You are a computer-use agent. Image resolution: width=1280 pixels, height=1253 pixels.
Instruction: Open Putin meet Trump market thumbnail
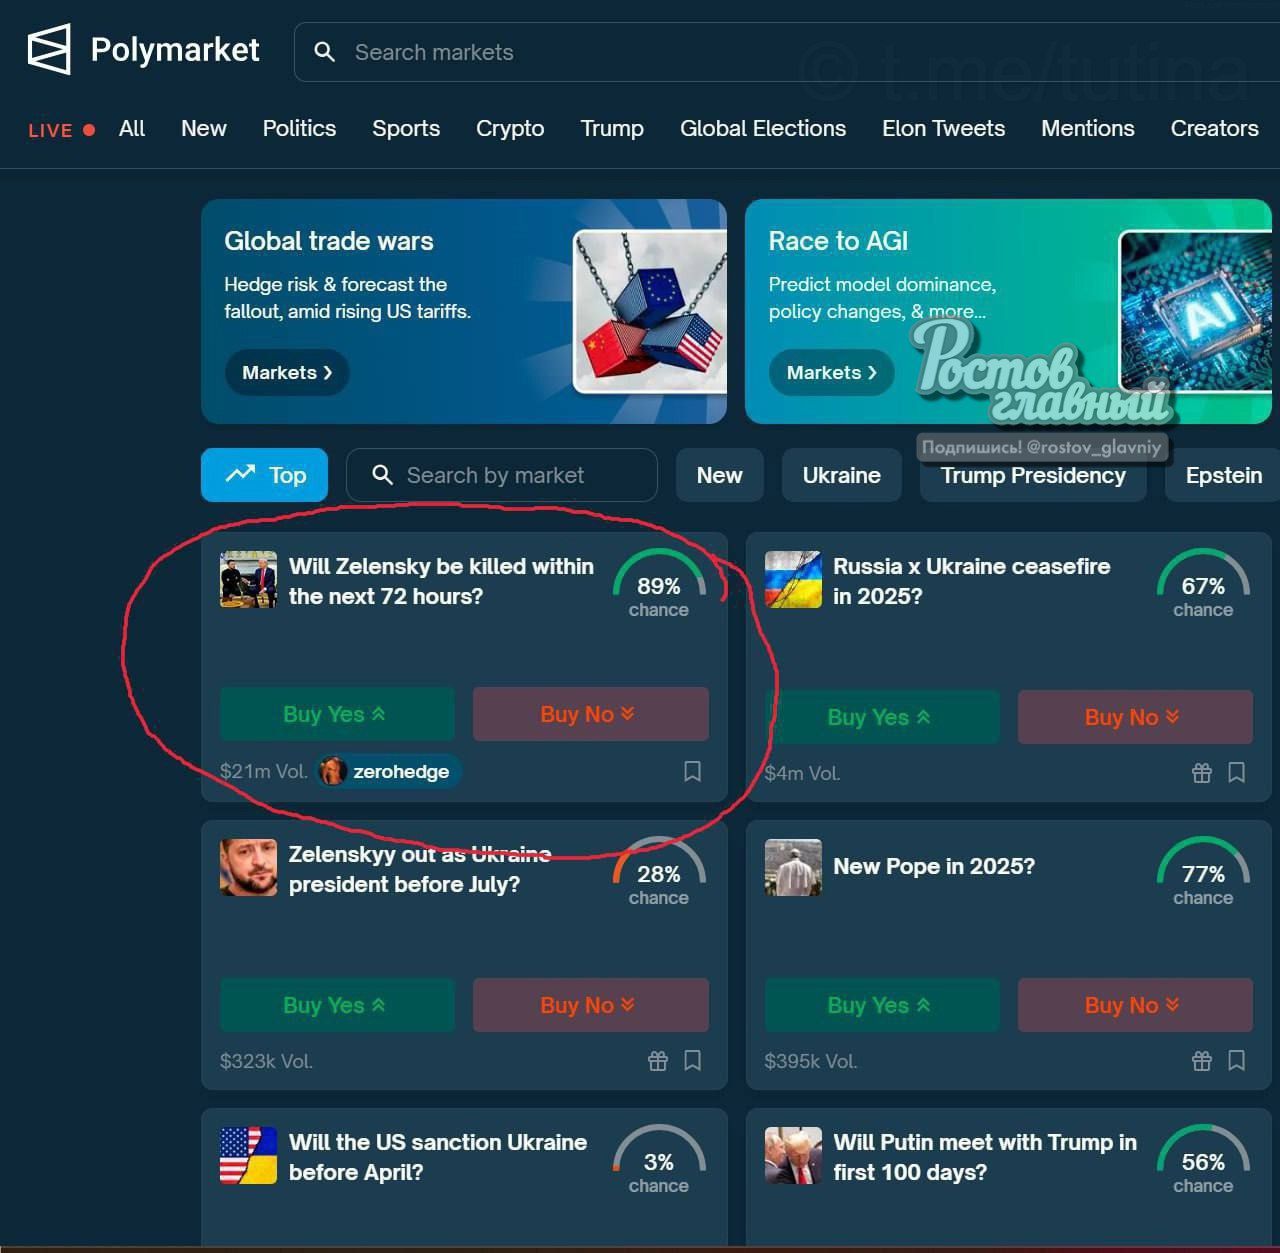[x=793, y=1155]
